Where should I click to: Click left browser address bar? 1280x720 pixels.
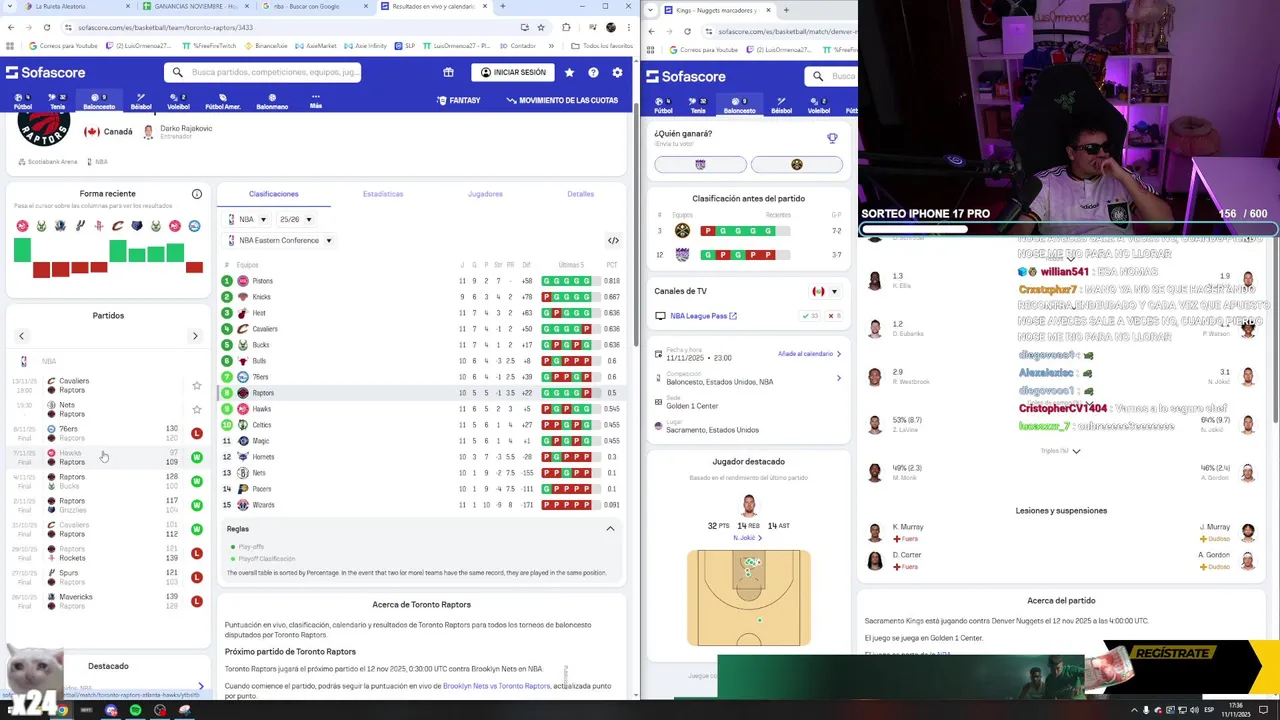(300, 27)
